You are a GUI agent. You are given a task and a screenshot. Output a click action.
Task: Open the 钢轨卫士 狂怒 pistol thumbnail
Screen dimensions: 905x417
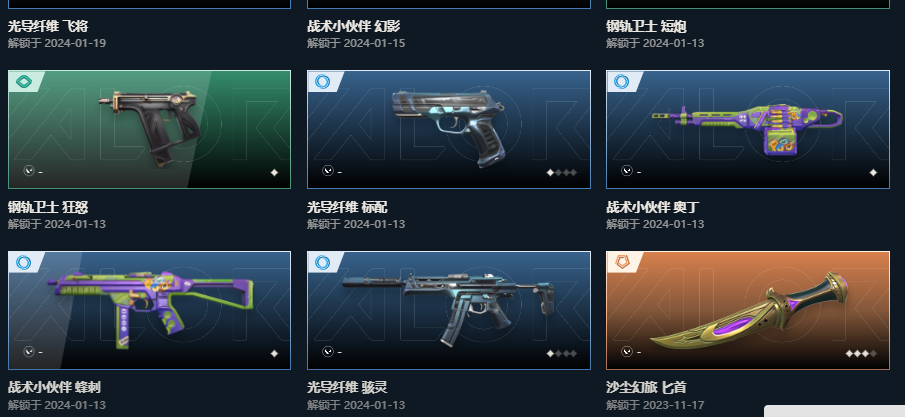click(149, 129)
